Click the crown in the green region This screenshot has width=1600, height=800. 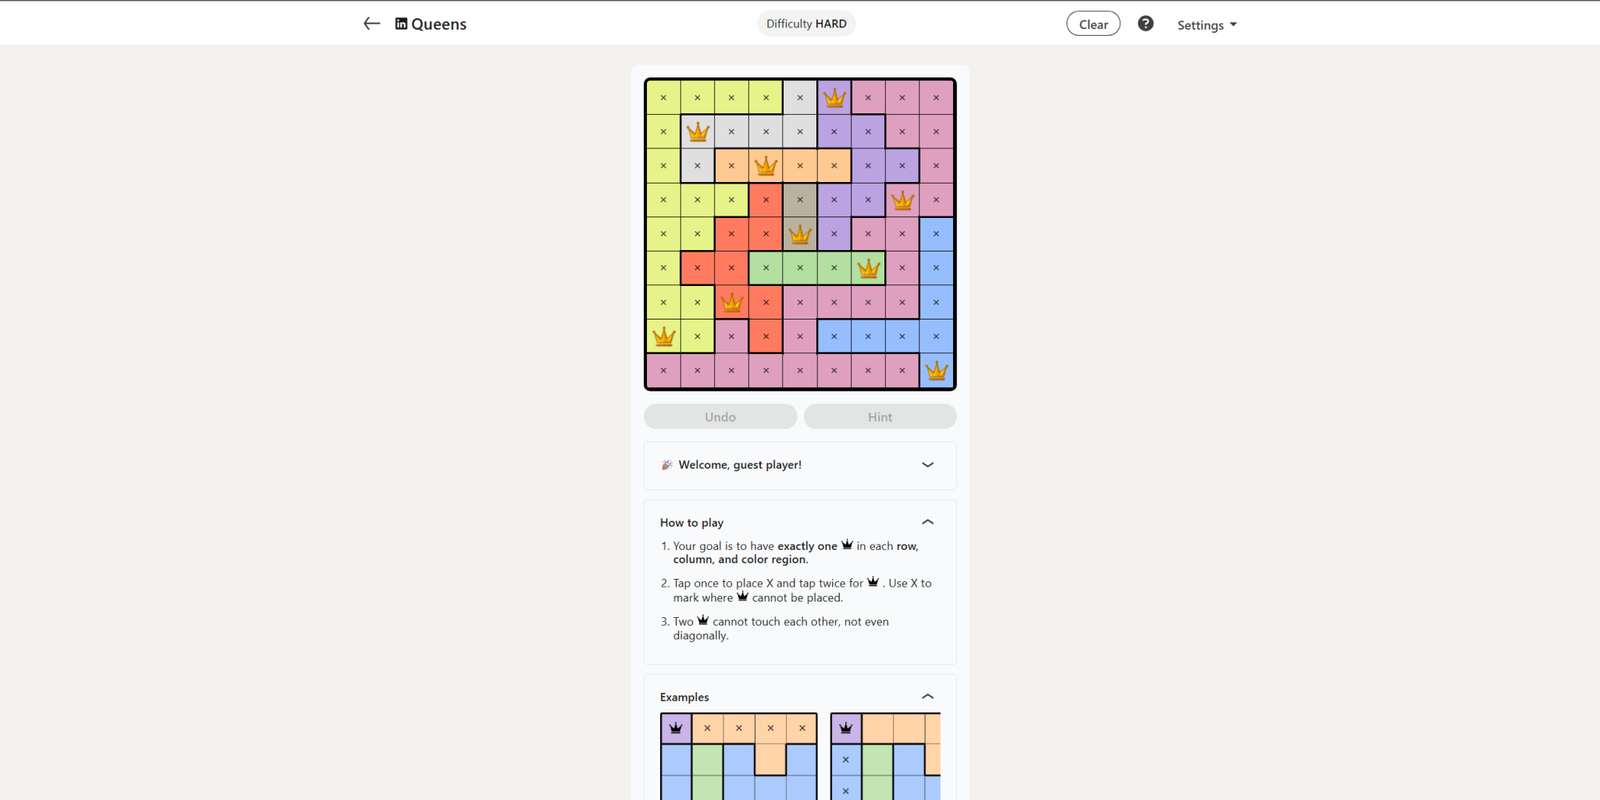868,268
